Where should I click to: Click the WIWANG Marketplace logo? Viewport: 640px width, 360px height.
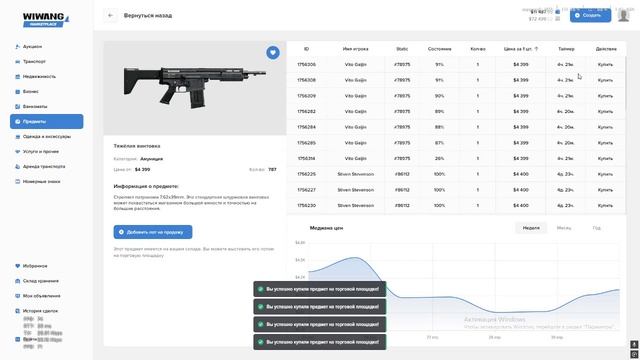[x=46, y=19]
